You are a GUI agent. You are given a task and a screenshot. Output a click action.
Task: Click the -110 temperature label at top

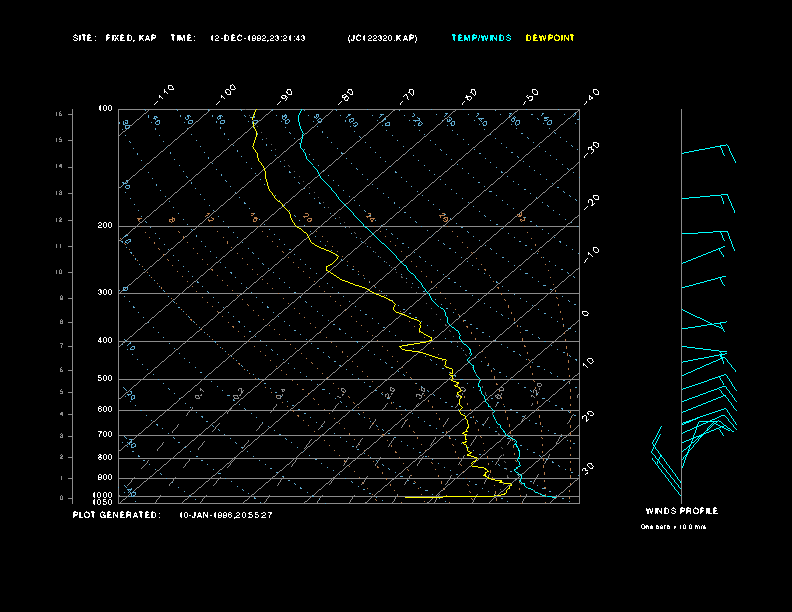click(x=164, y=94)
